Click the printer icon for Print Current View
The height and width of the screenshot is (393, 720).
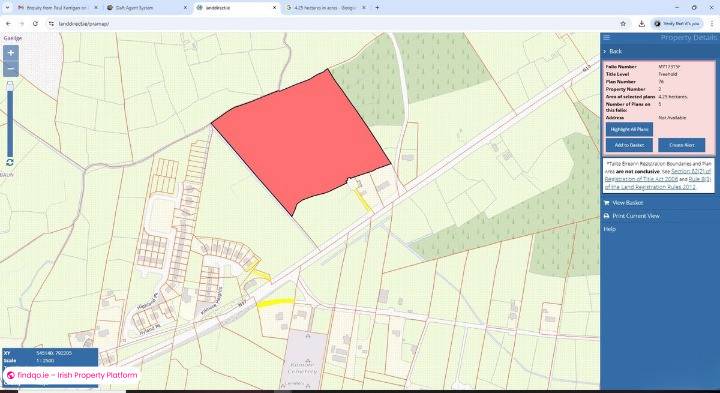click(x=606, y=216)
